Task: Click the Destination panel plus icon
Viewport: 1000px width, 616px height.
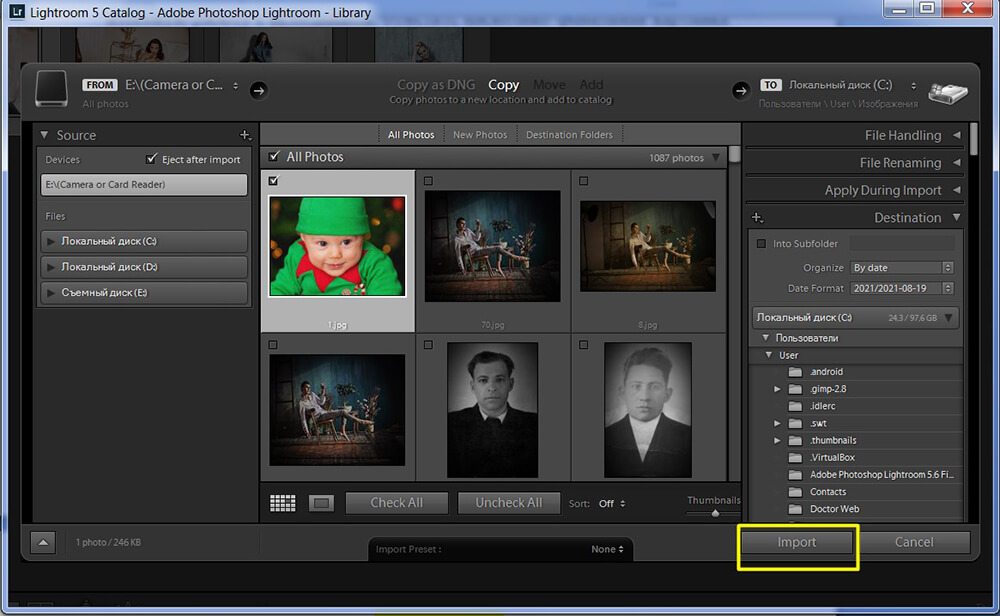Action: (758, 218)
